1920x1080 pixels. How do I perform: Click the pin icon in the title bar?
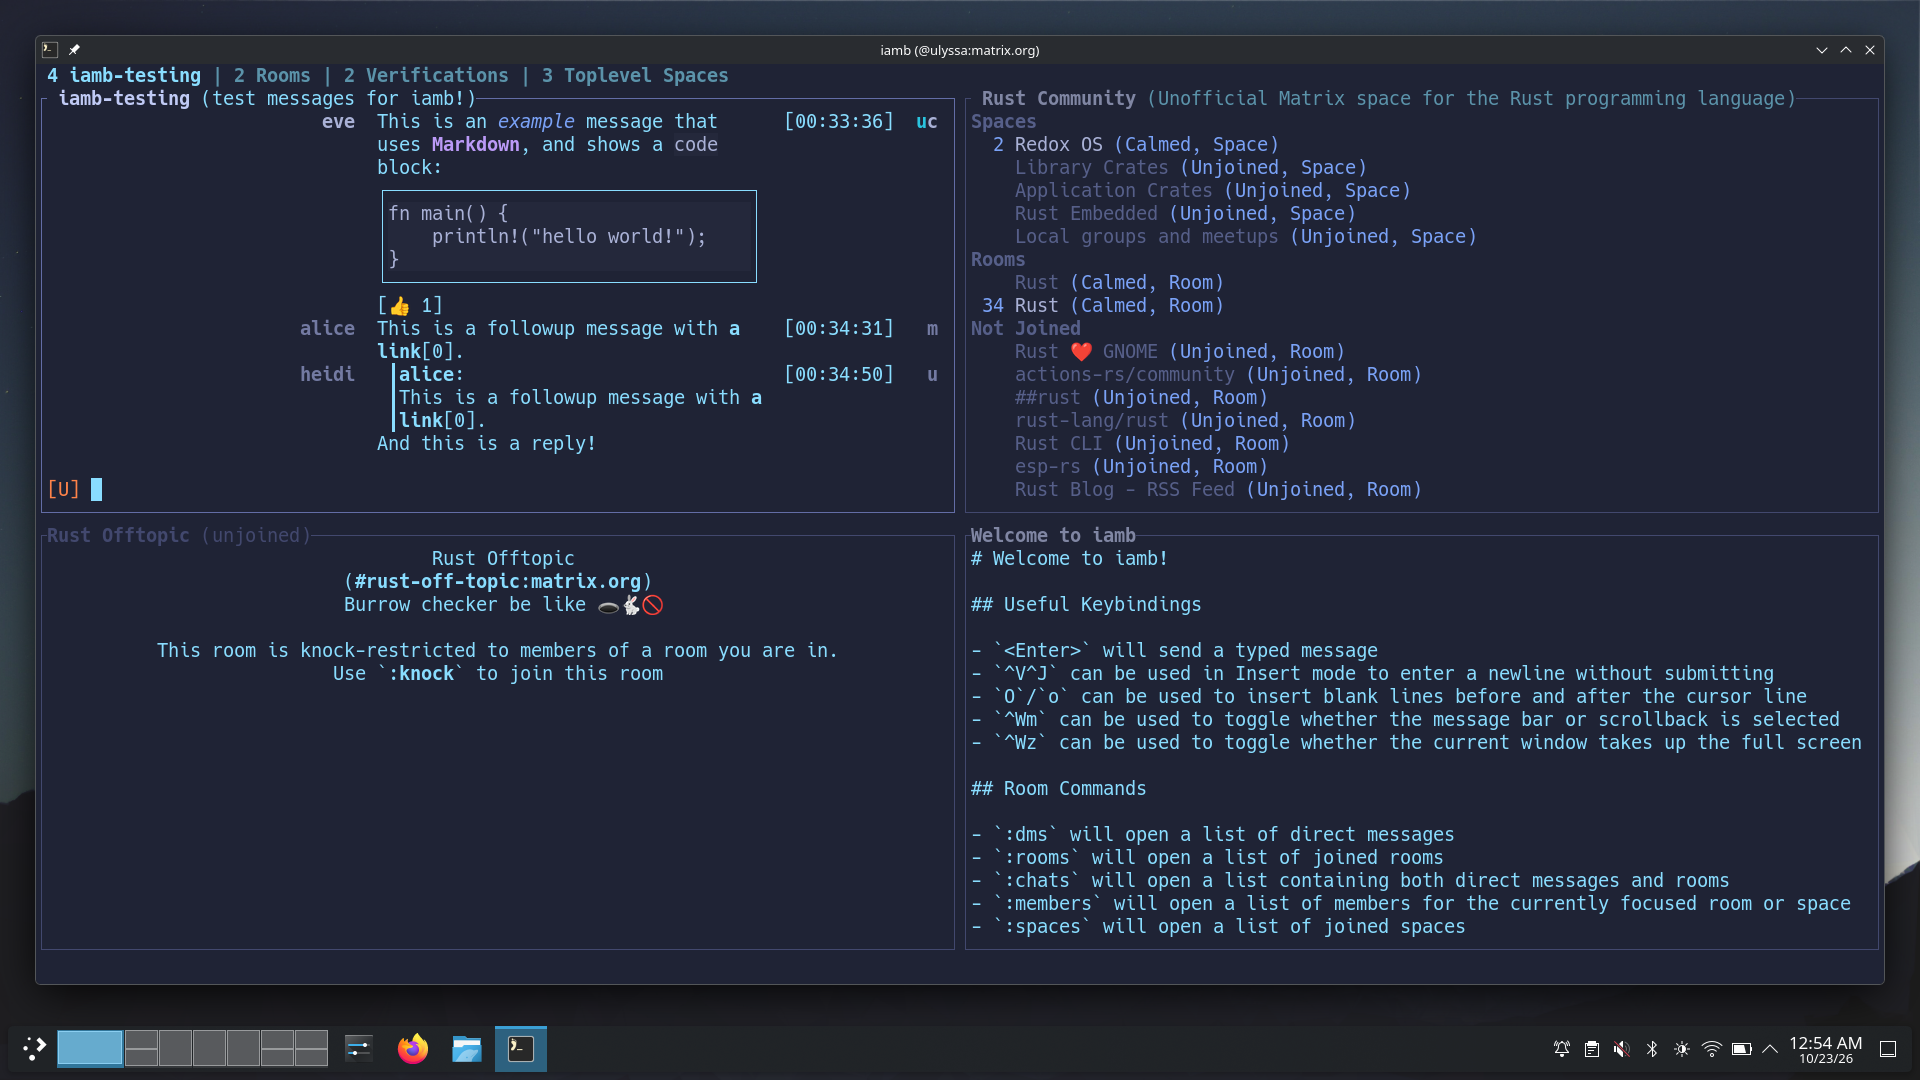[x=74, y=50]
